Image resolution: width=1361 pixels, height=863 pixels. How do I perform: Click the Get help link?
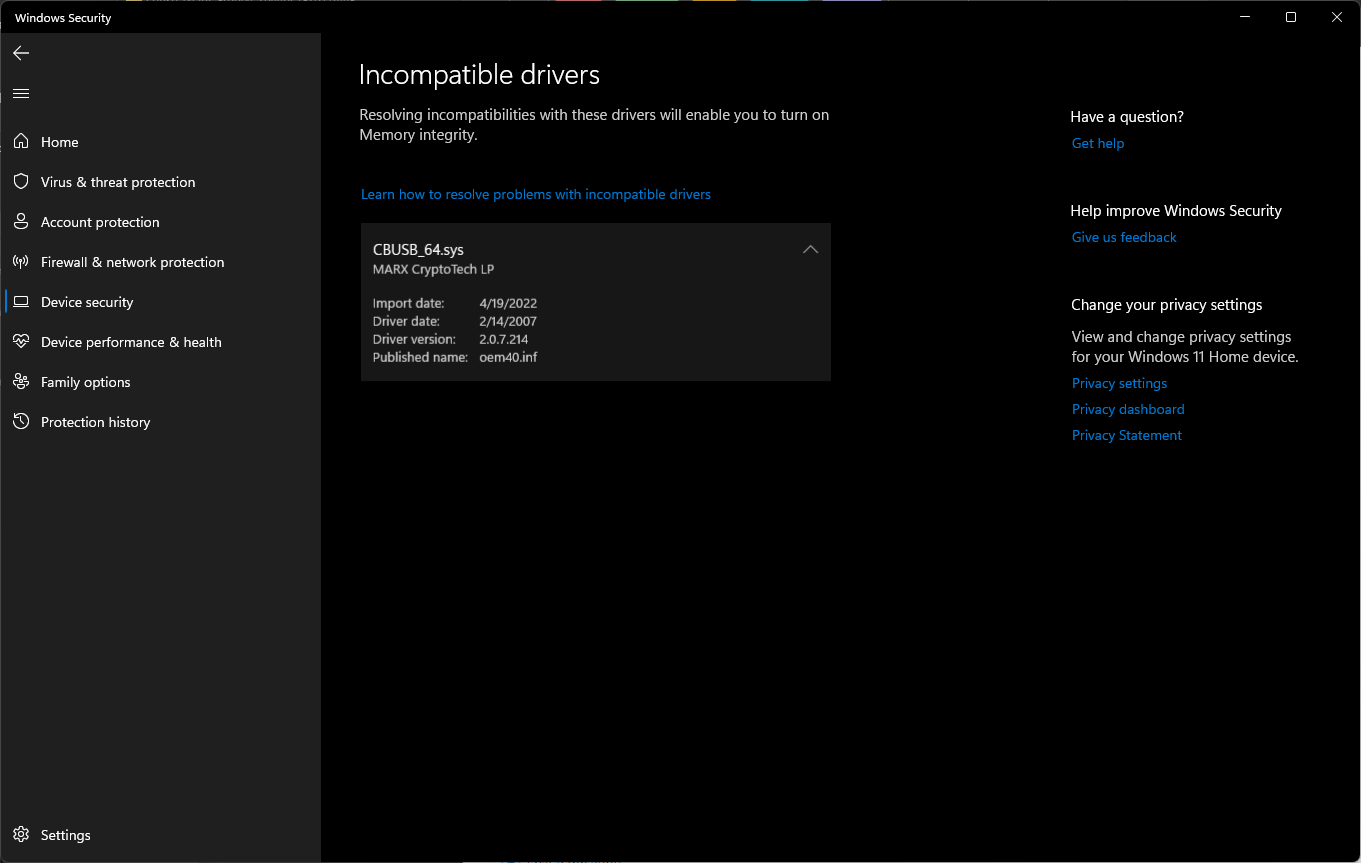tap(1097, 142)
